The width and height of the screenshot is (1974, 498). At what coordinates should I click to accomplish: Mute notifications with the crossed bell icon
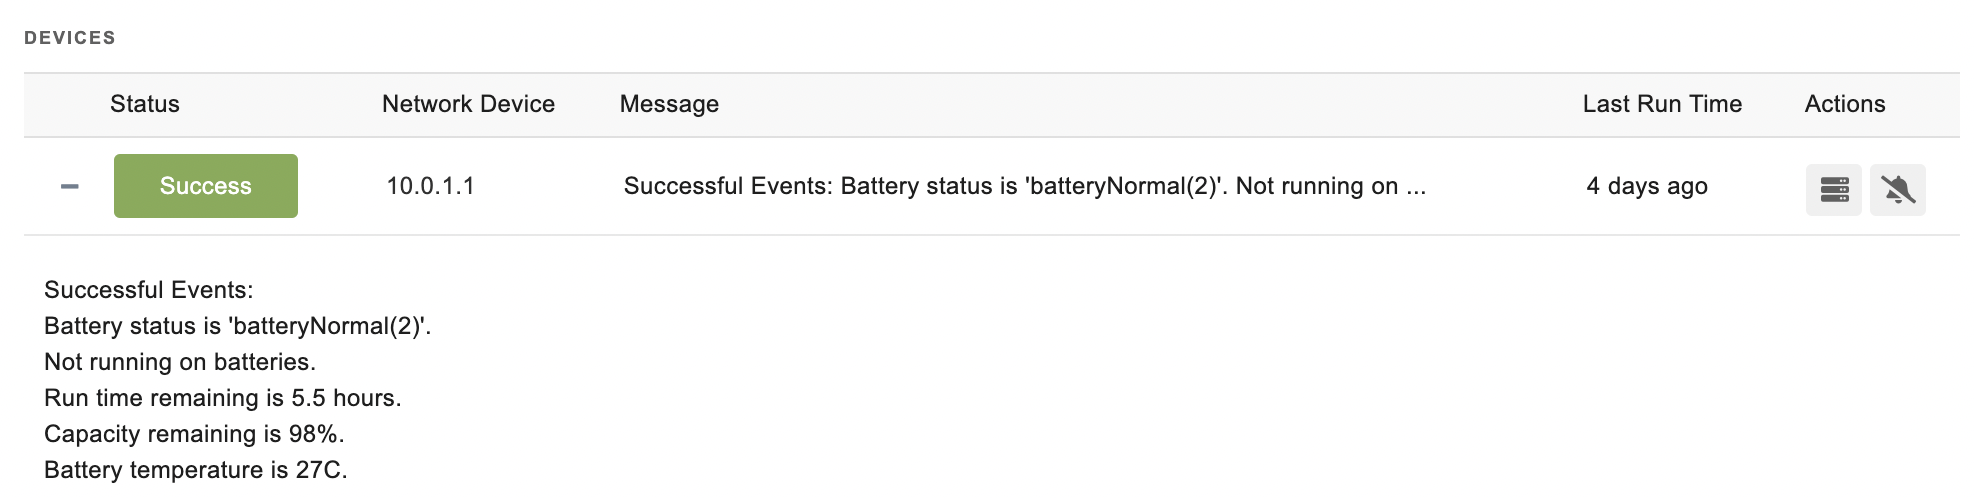coord(1898,190)
